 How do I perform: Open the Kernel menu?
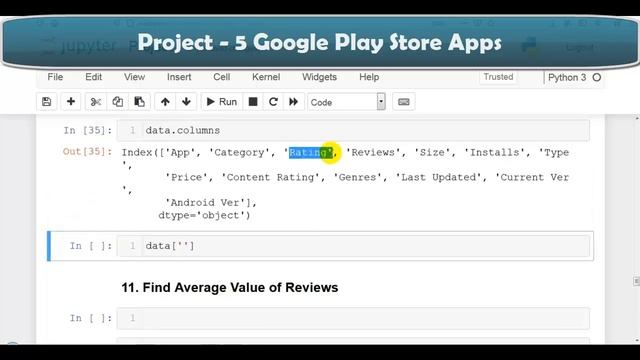[x=266, y=77]
